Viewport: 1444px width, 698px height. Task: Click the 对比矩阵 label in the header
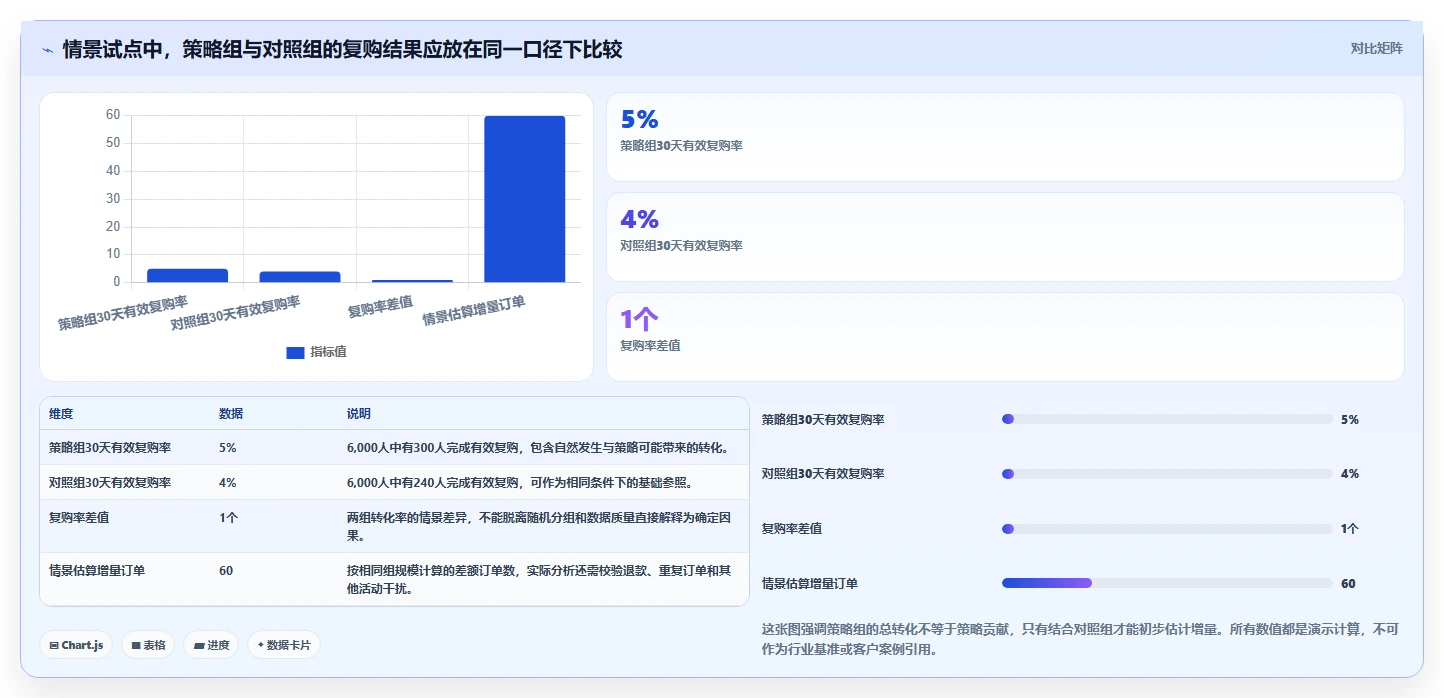(x=1377, y=48)
